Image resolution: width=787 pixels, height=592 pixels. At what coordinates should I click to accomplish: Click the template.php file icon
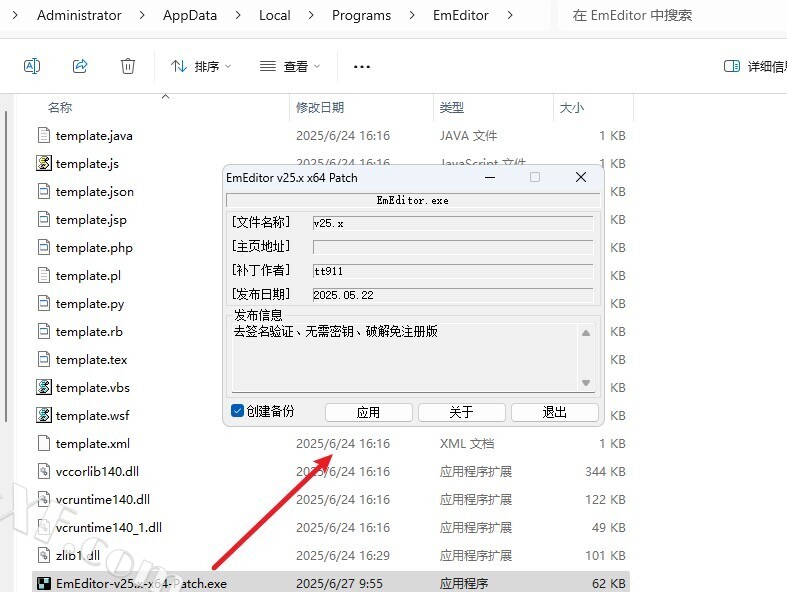[44, 247]
